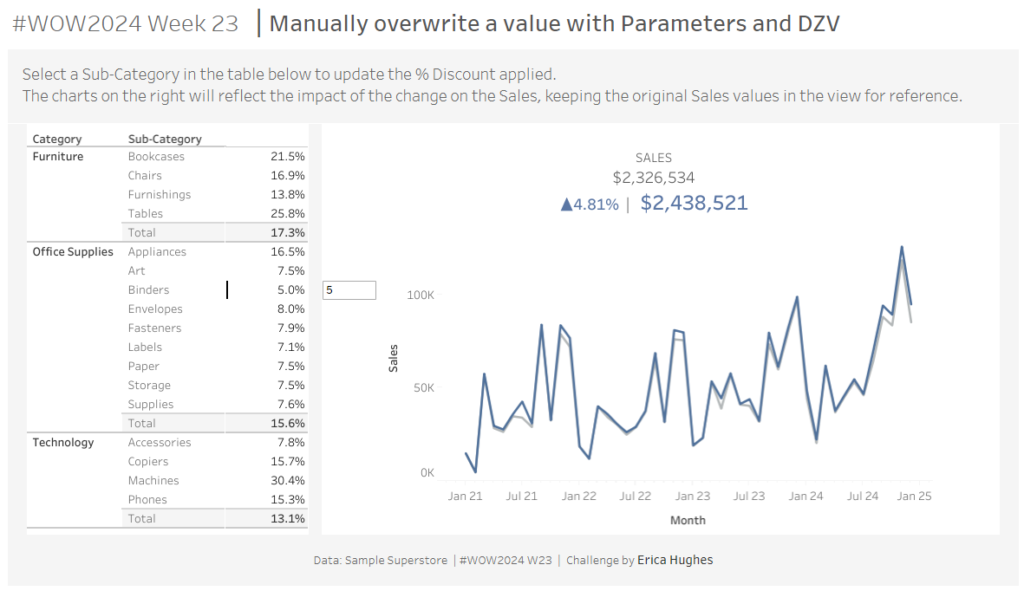Select the Furniture Total 17.3% value
Screen dimensions: 1024x591
288,233
